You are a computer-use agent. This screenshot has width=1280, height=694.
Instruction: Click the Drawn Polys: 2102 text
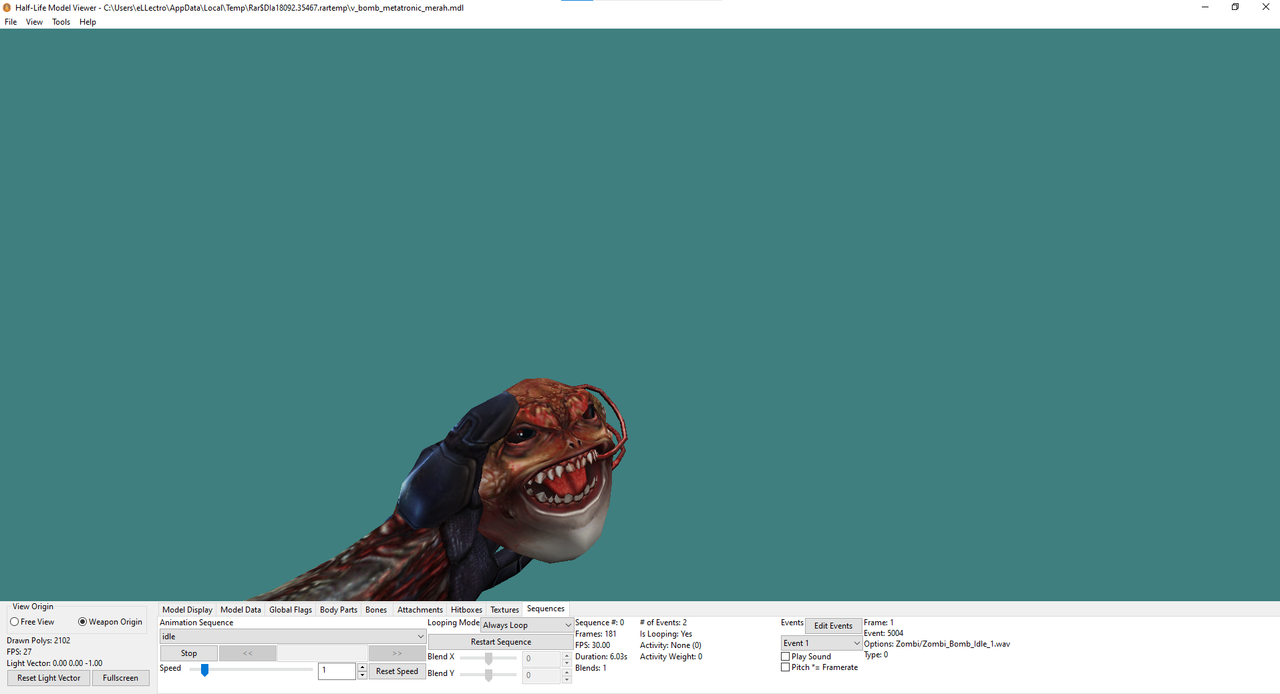(x=38, y=640)
